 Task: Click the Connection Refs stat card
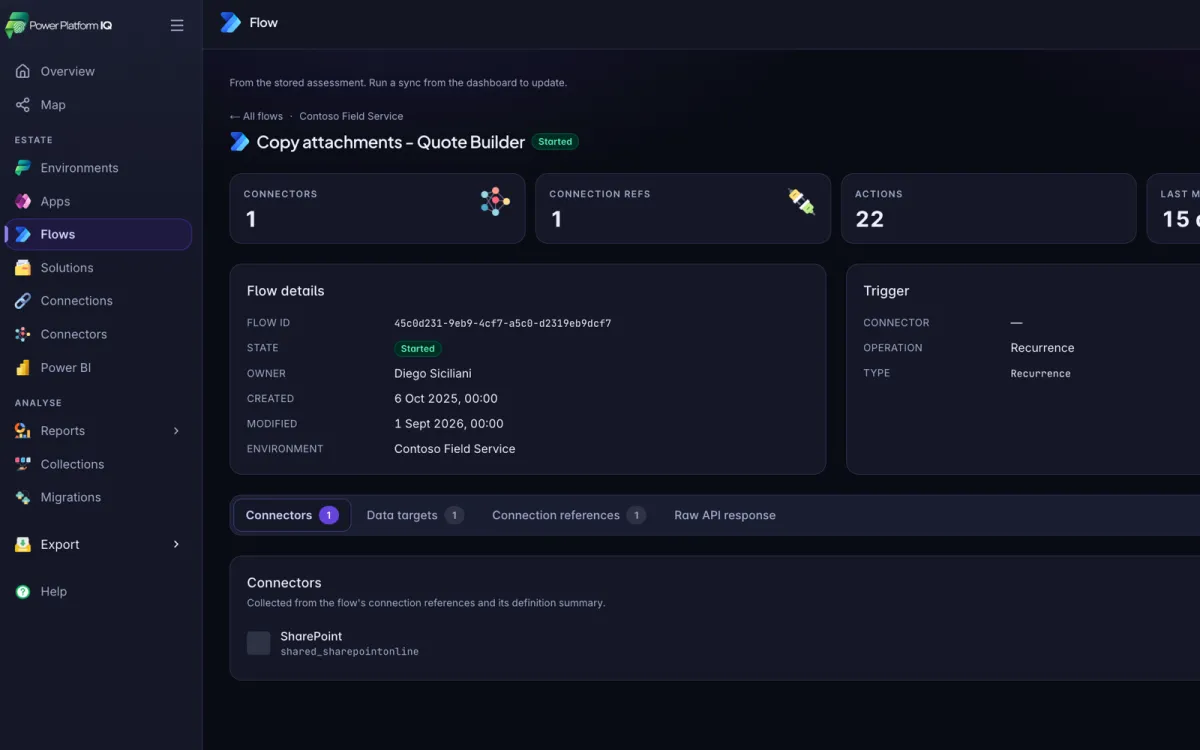[x=683, y=208]
